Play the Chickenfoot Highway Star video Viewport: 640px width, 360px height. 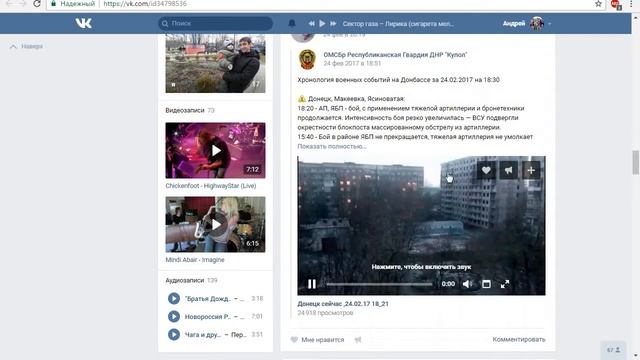click(x=215, y=150)
